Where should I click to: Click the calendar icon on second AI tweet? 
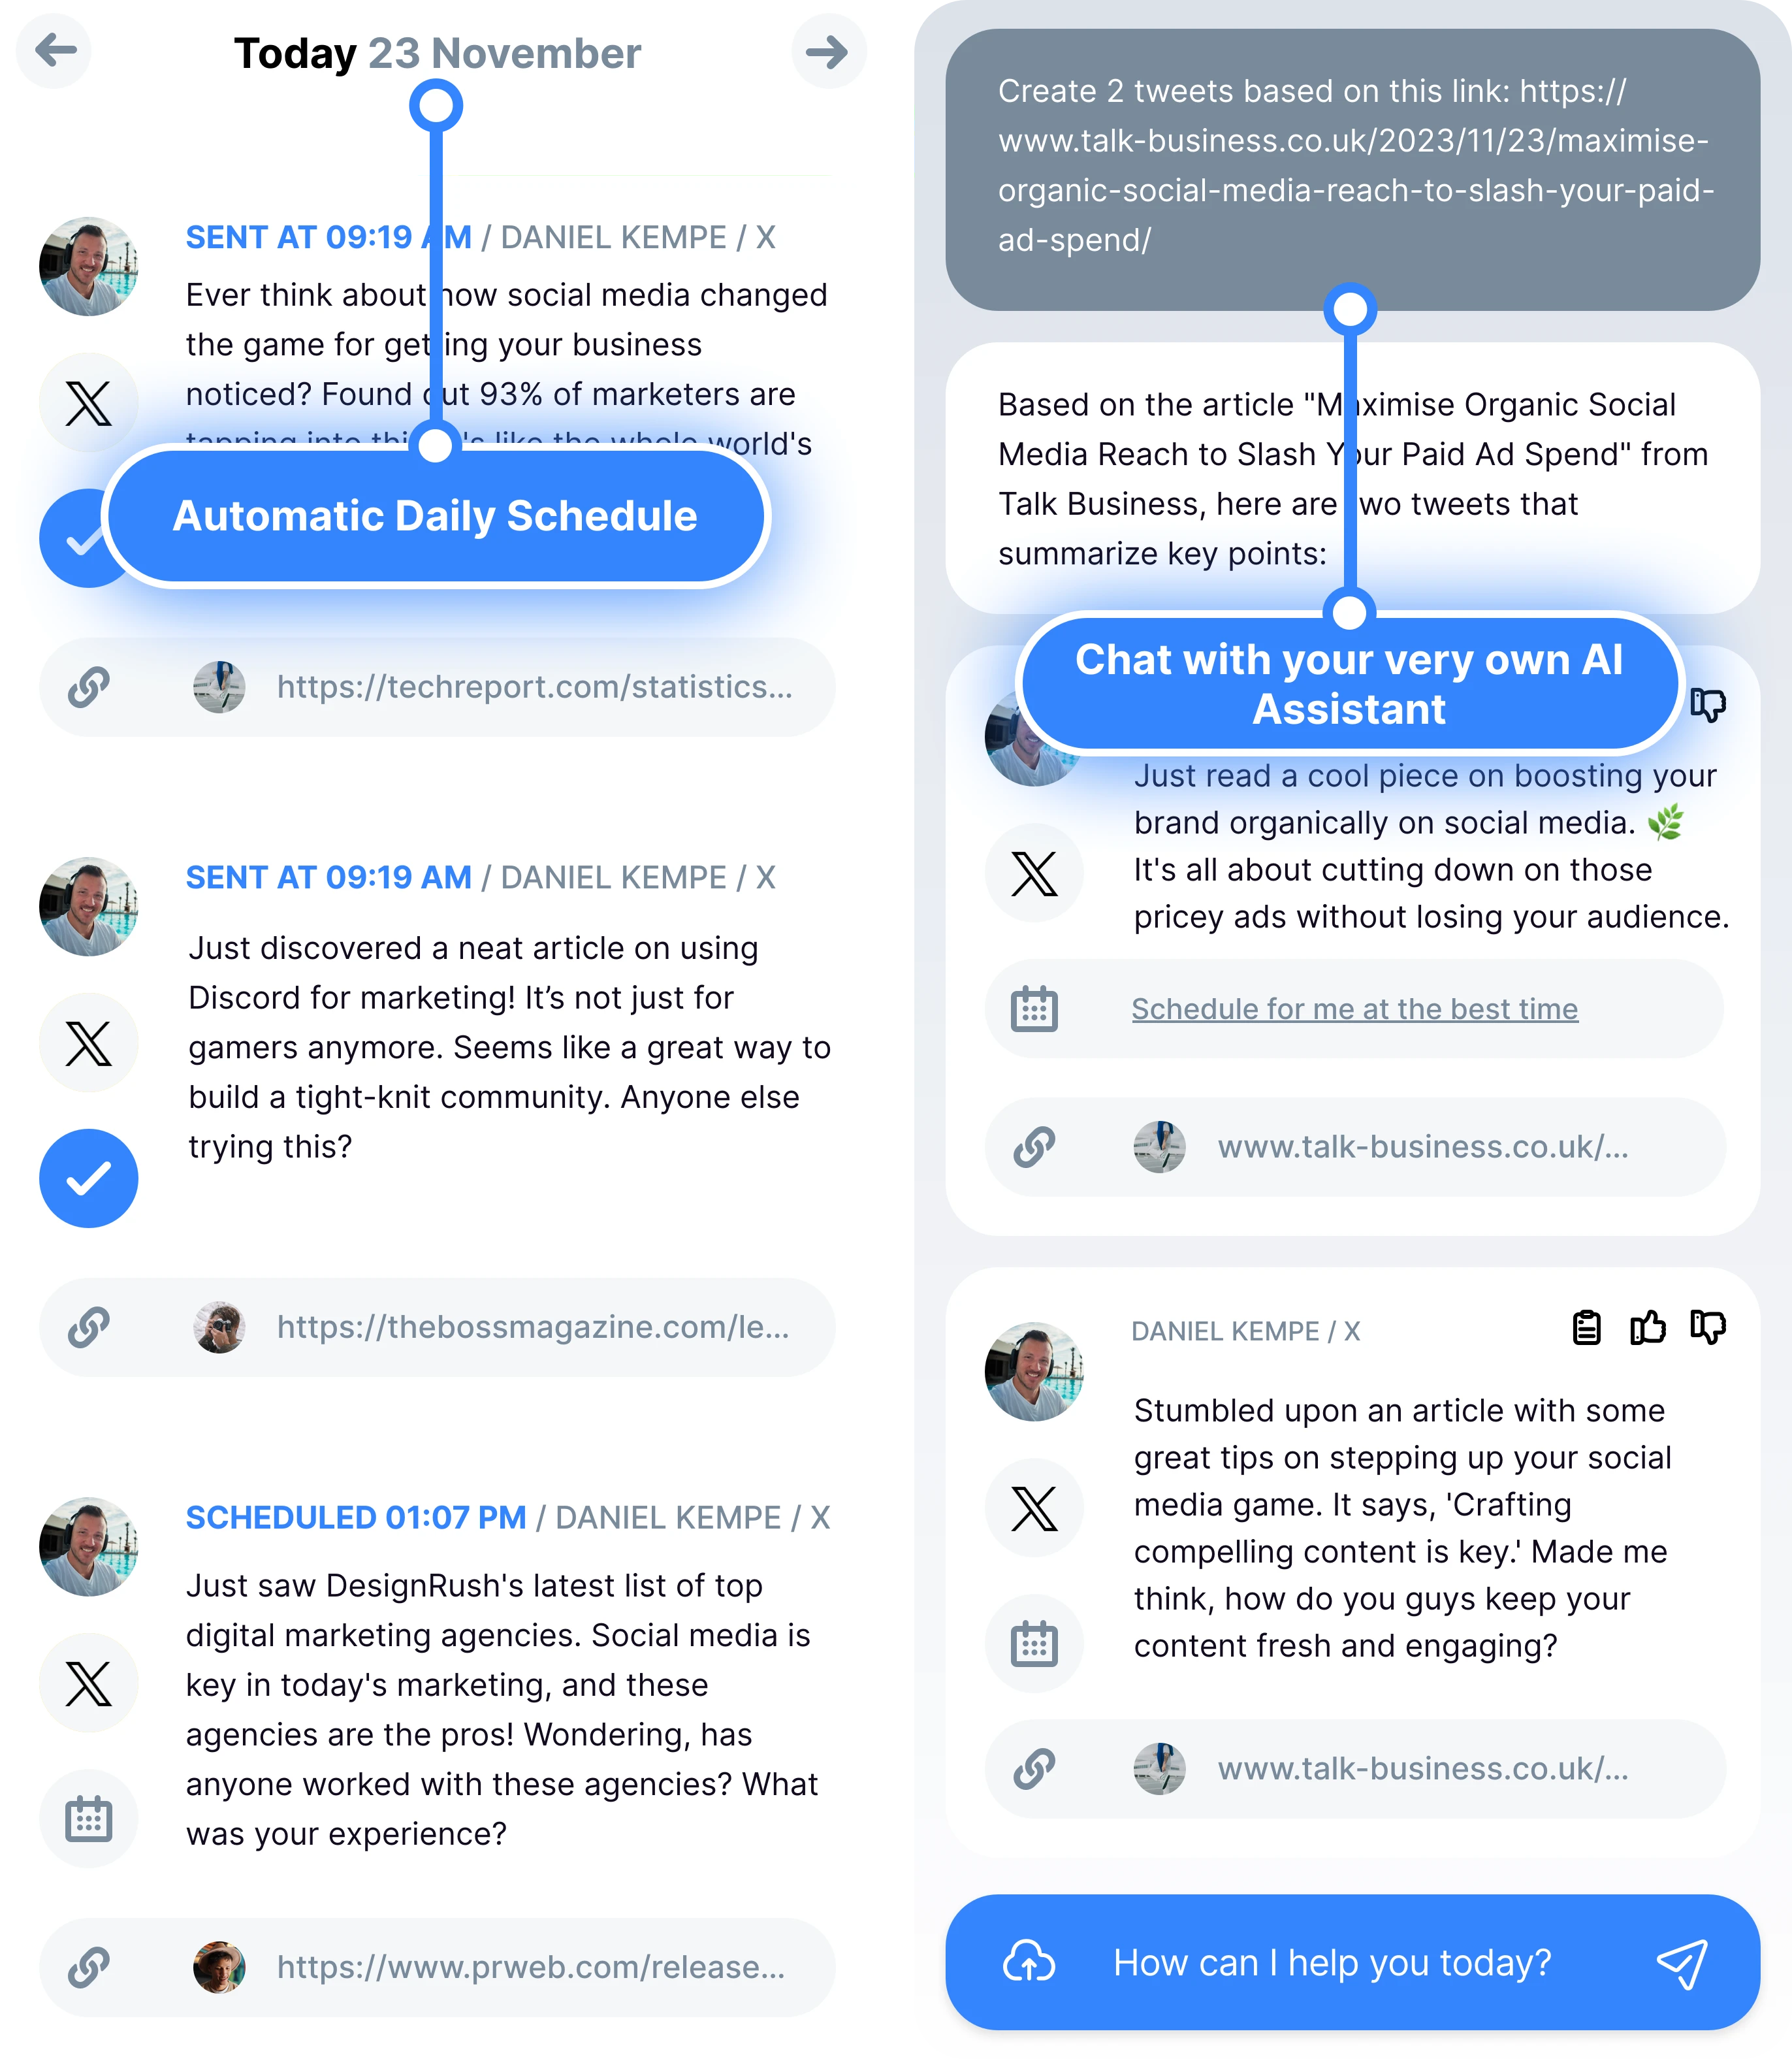[x=1034, y=1644]
